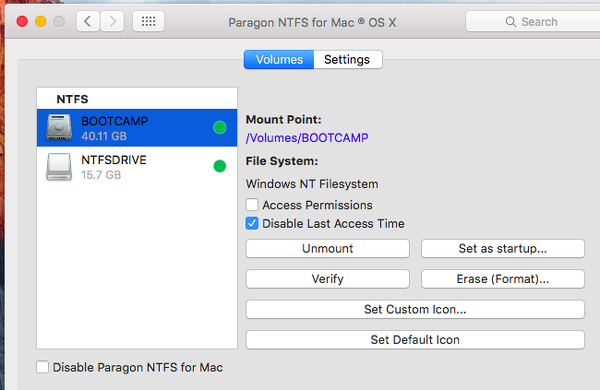600x390 pixels.
Task: Click the 15.7 GB size text
Action: click(101, 175)
